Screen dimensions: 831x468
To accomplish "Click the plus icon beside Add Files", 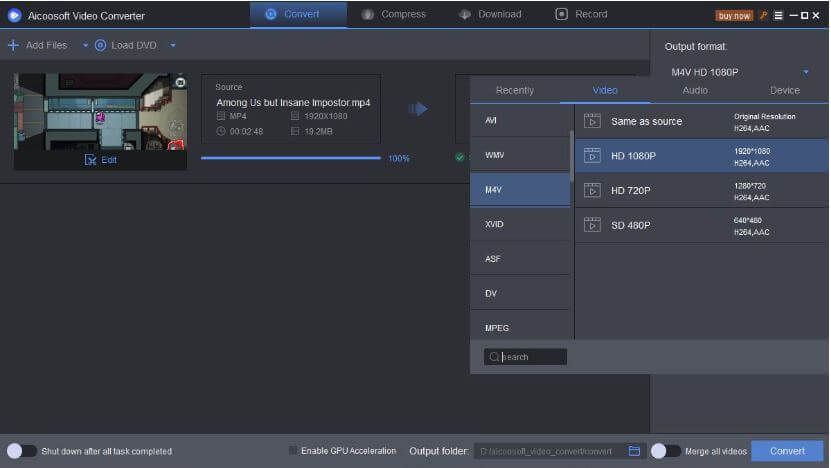I will coord(13,46).
